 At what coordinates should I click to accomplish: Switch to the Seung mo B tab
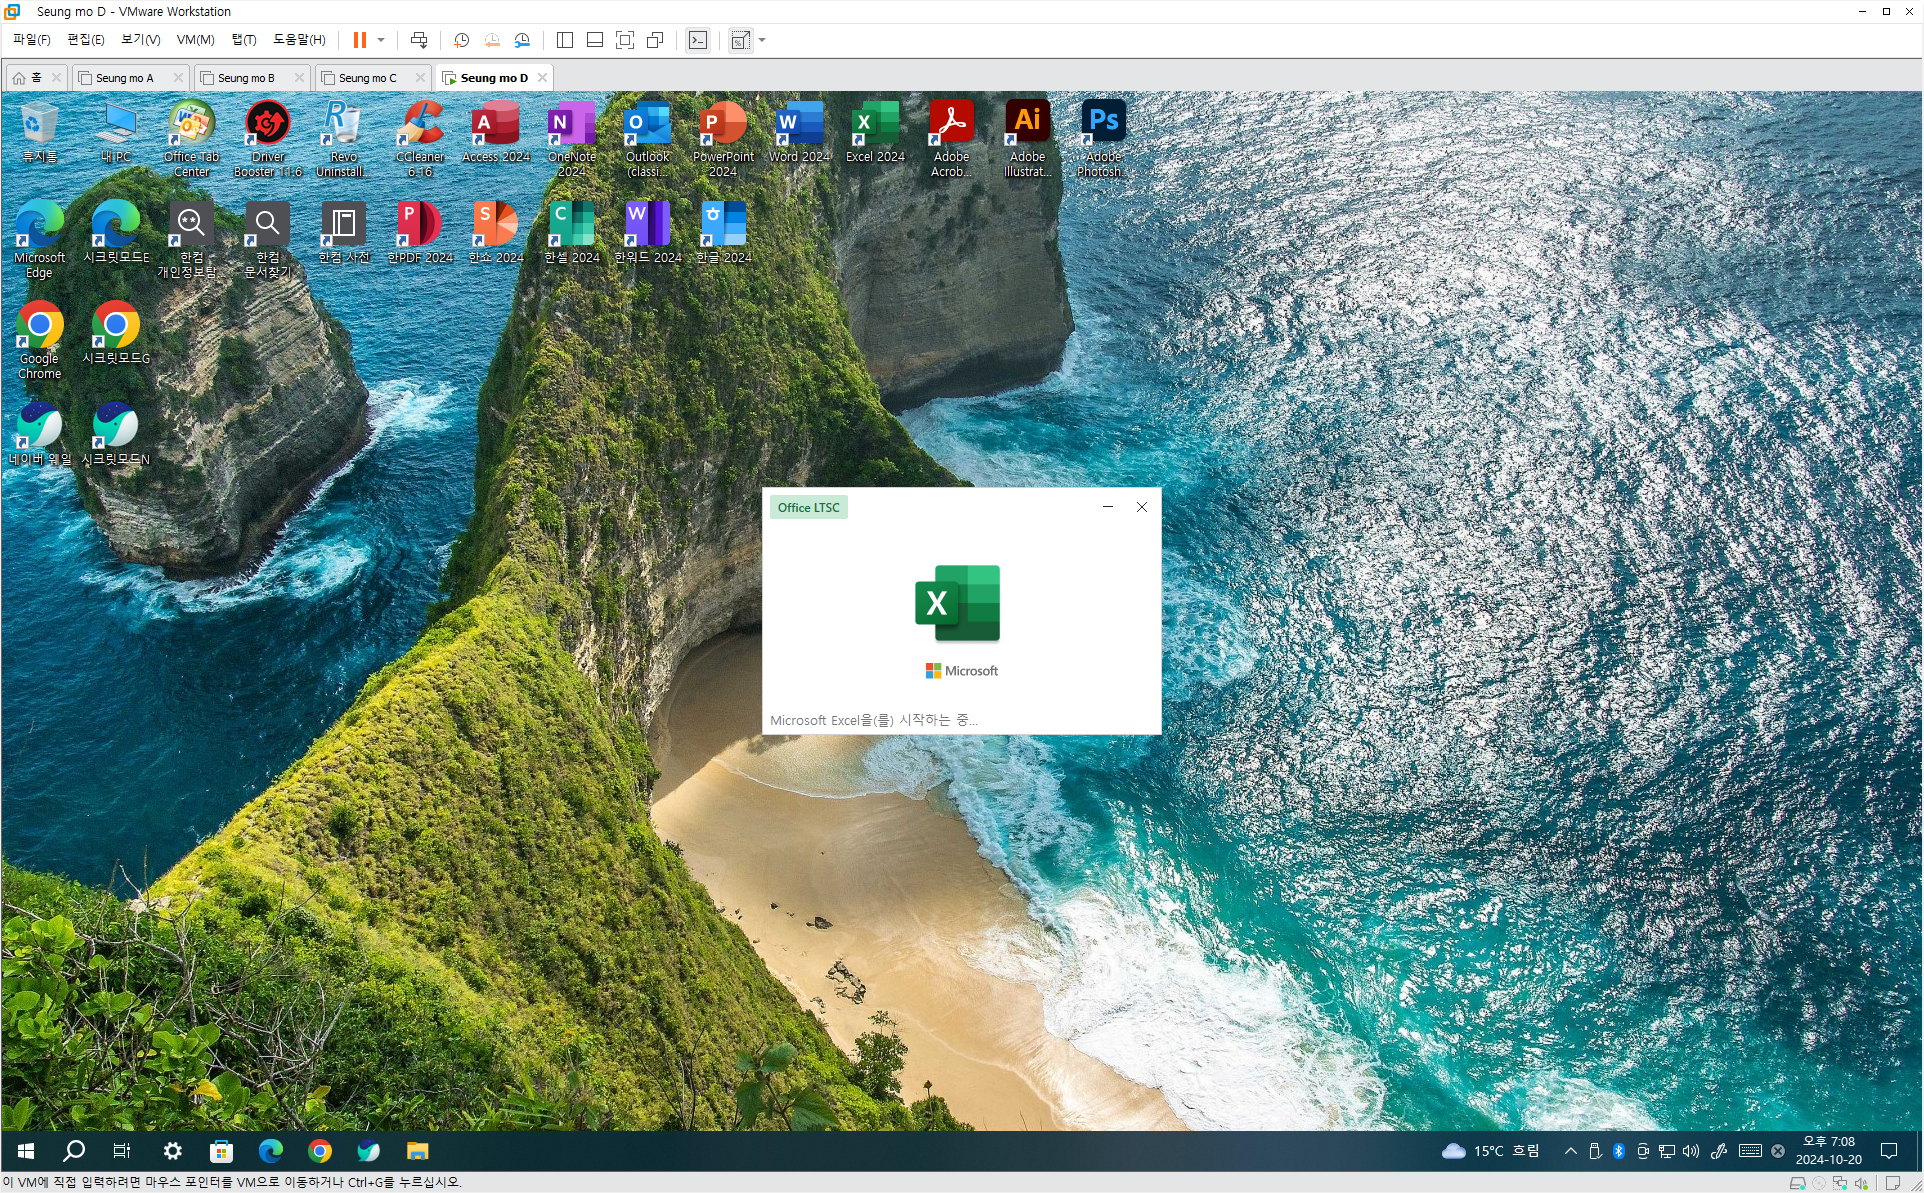pyautogui.click(x=246, y=78)
